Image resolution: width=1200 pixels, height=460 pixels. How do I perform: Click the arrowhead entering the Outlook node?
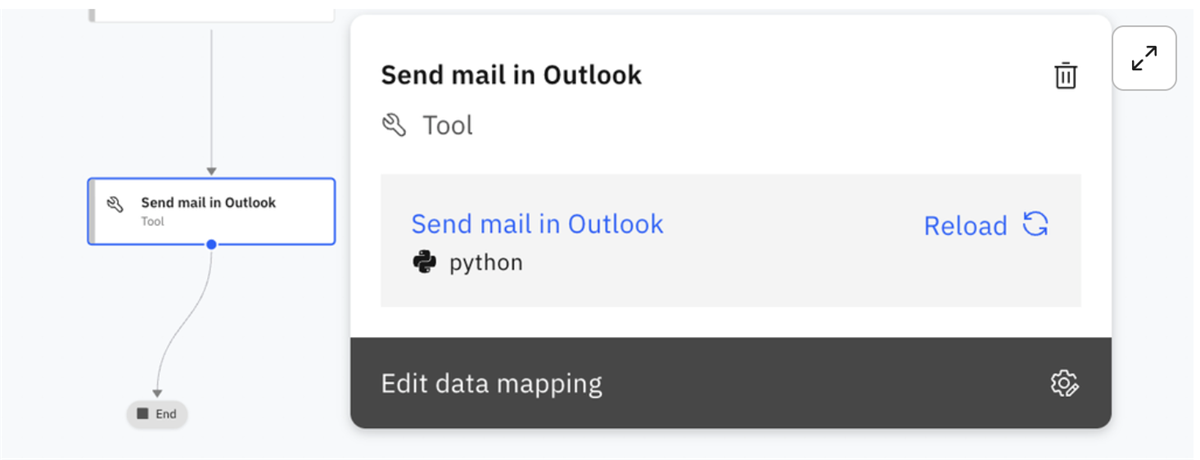pos(211,172)
